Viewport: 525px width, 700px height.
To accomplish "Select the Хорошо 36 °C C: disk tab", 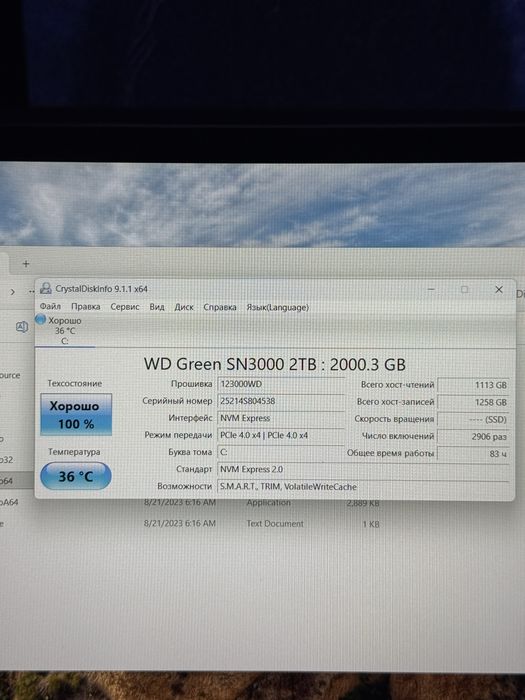I will click(65, 331).
